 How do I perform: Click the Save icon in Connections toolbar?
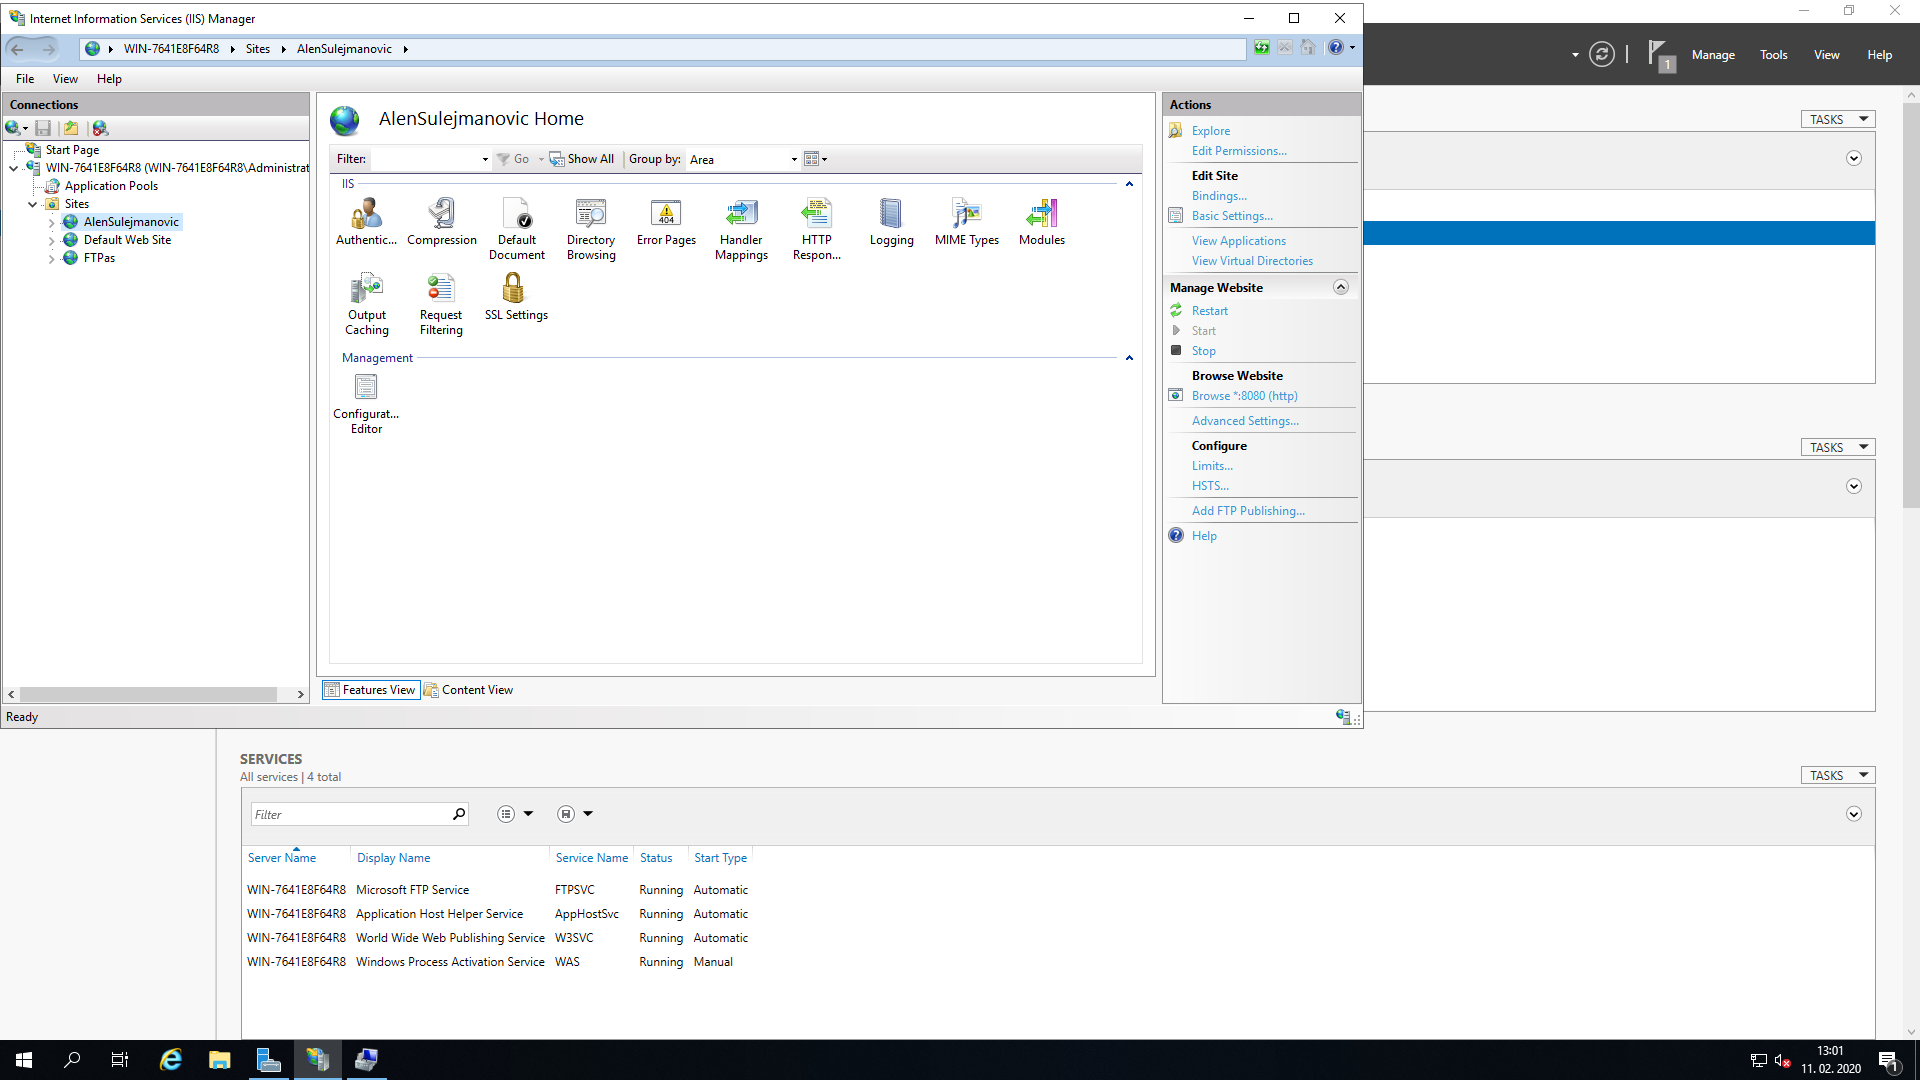[x=43, y=128]
